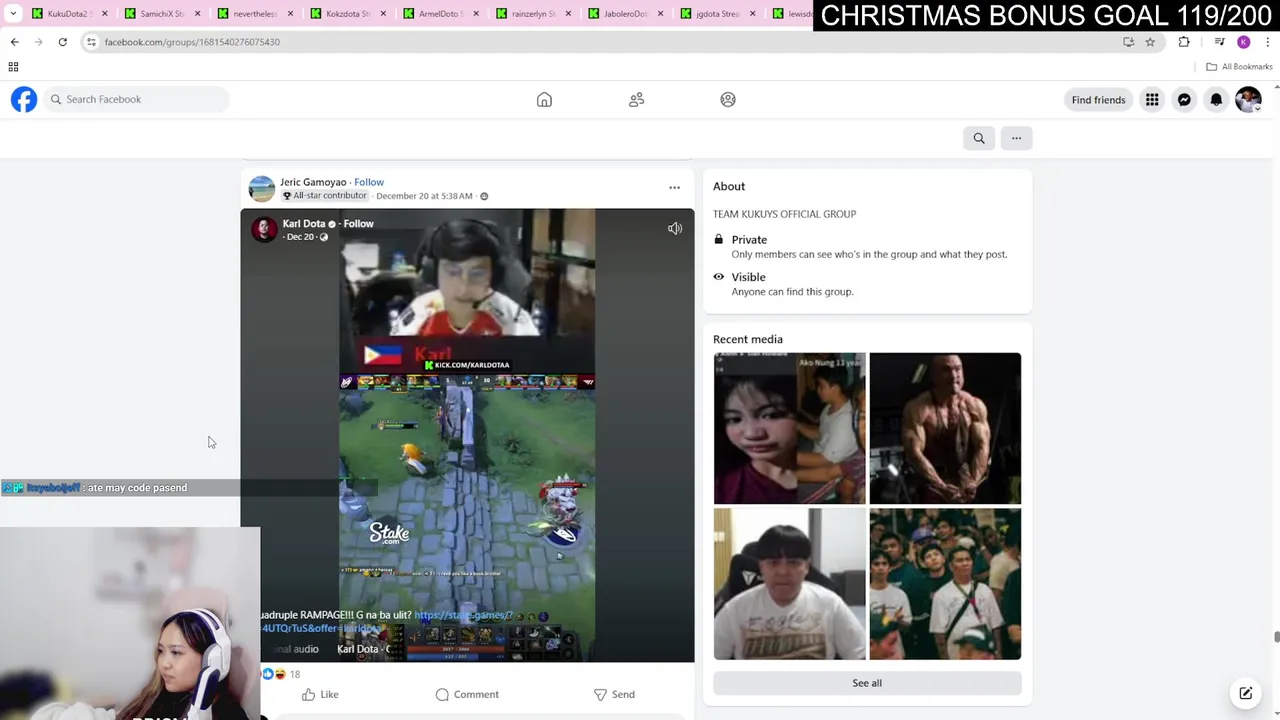Image resolution: width=1280 pixels, height=720 pixels.
Task: Open the Karl Dota page name link
Action: (304, 224)
